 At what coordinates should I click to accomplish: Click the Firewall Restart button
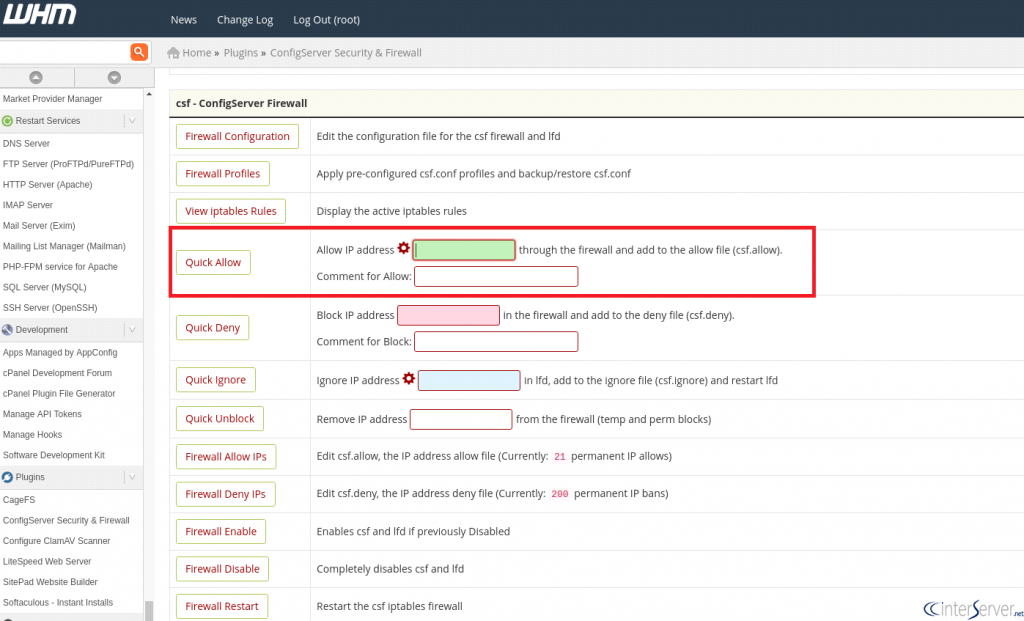point(222,606)
